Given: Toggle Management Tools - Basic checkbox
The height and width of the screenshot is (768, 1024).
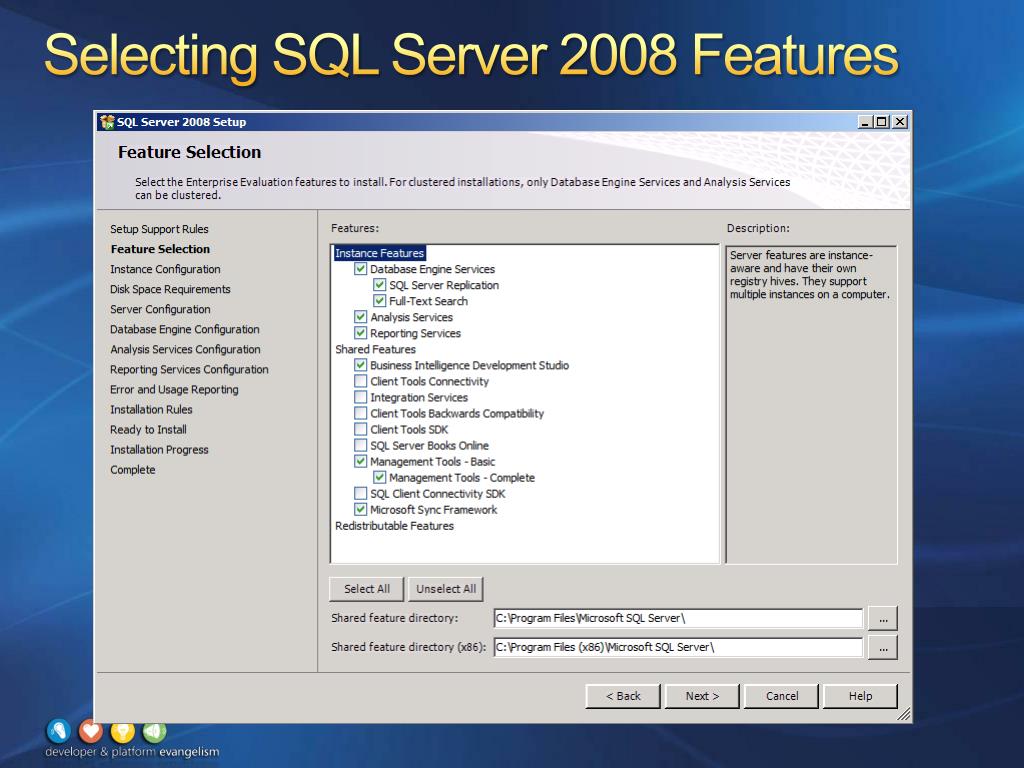Looking at the screenshot, I should [360, 461].
